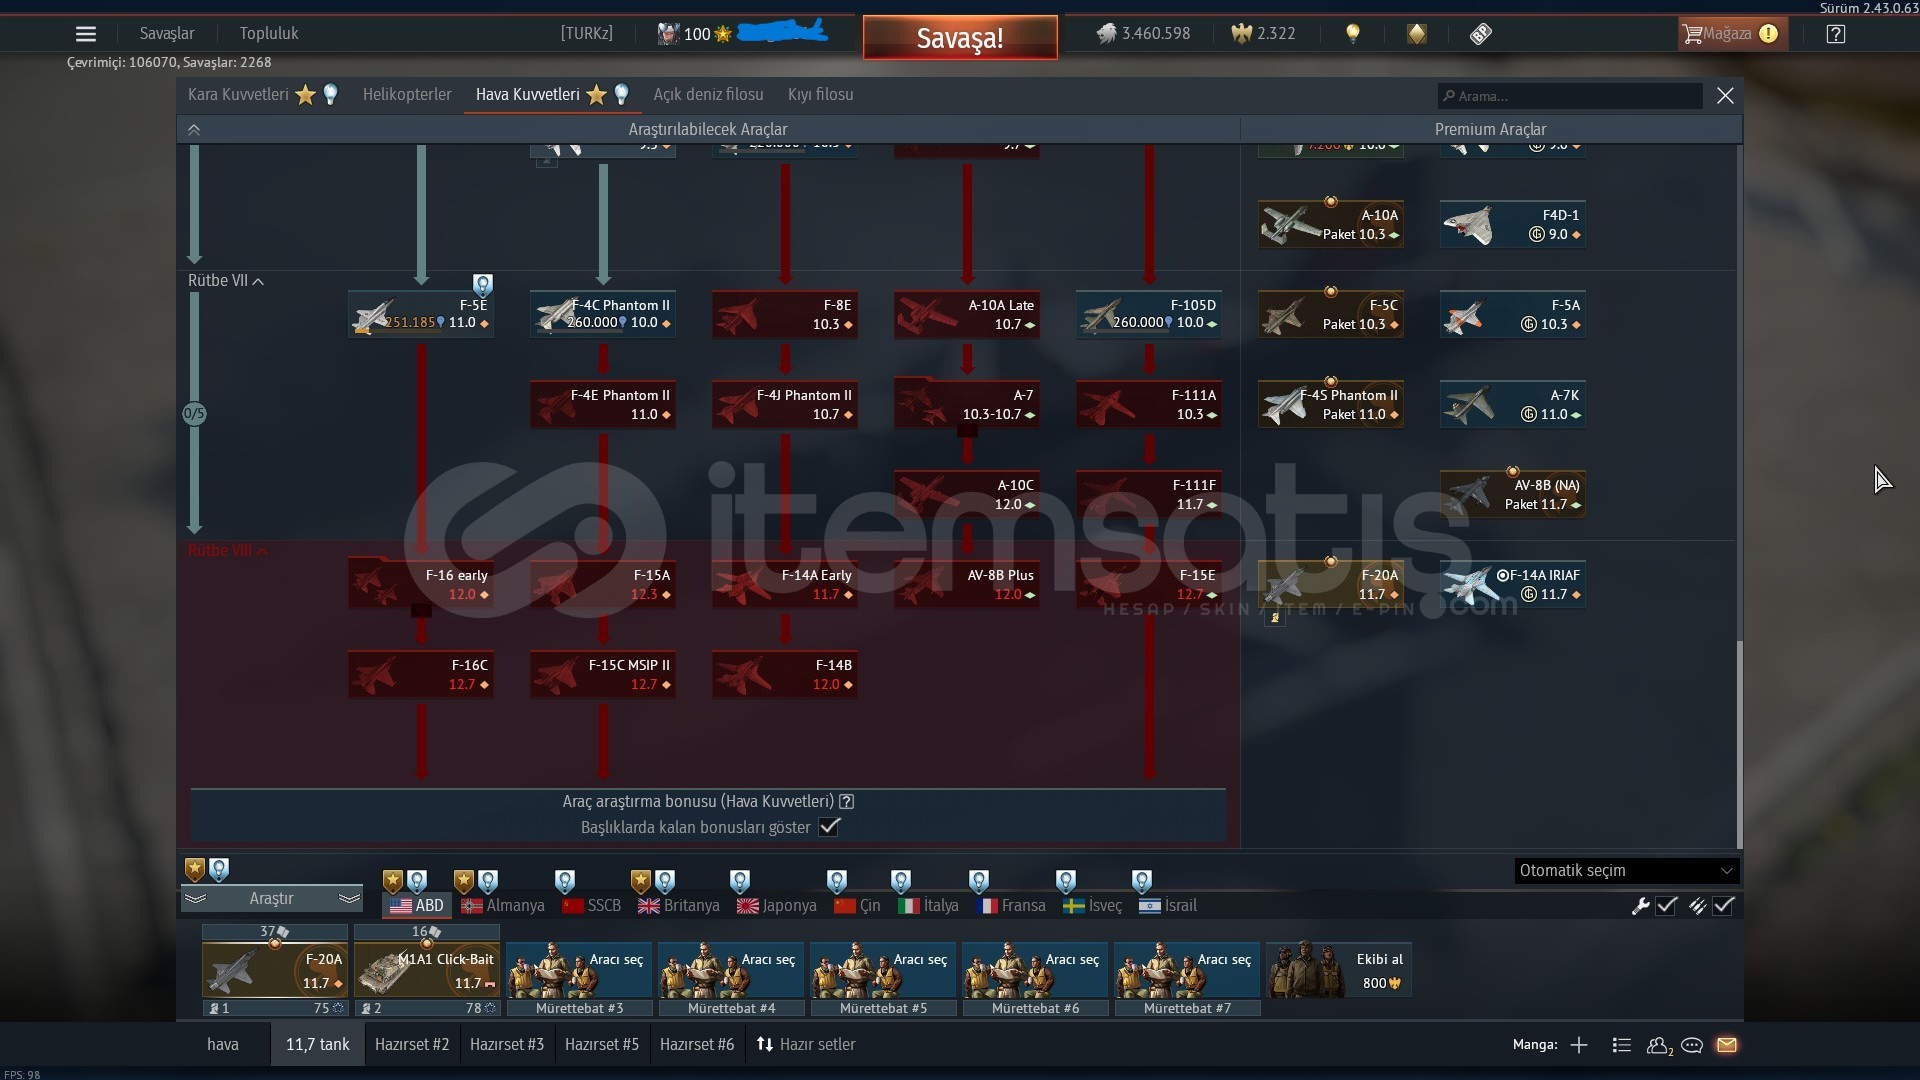The image size is (1920, 1080).
Task: Select the F-4E Phantom II card
Action: 603,404
